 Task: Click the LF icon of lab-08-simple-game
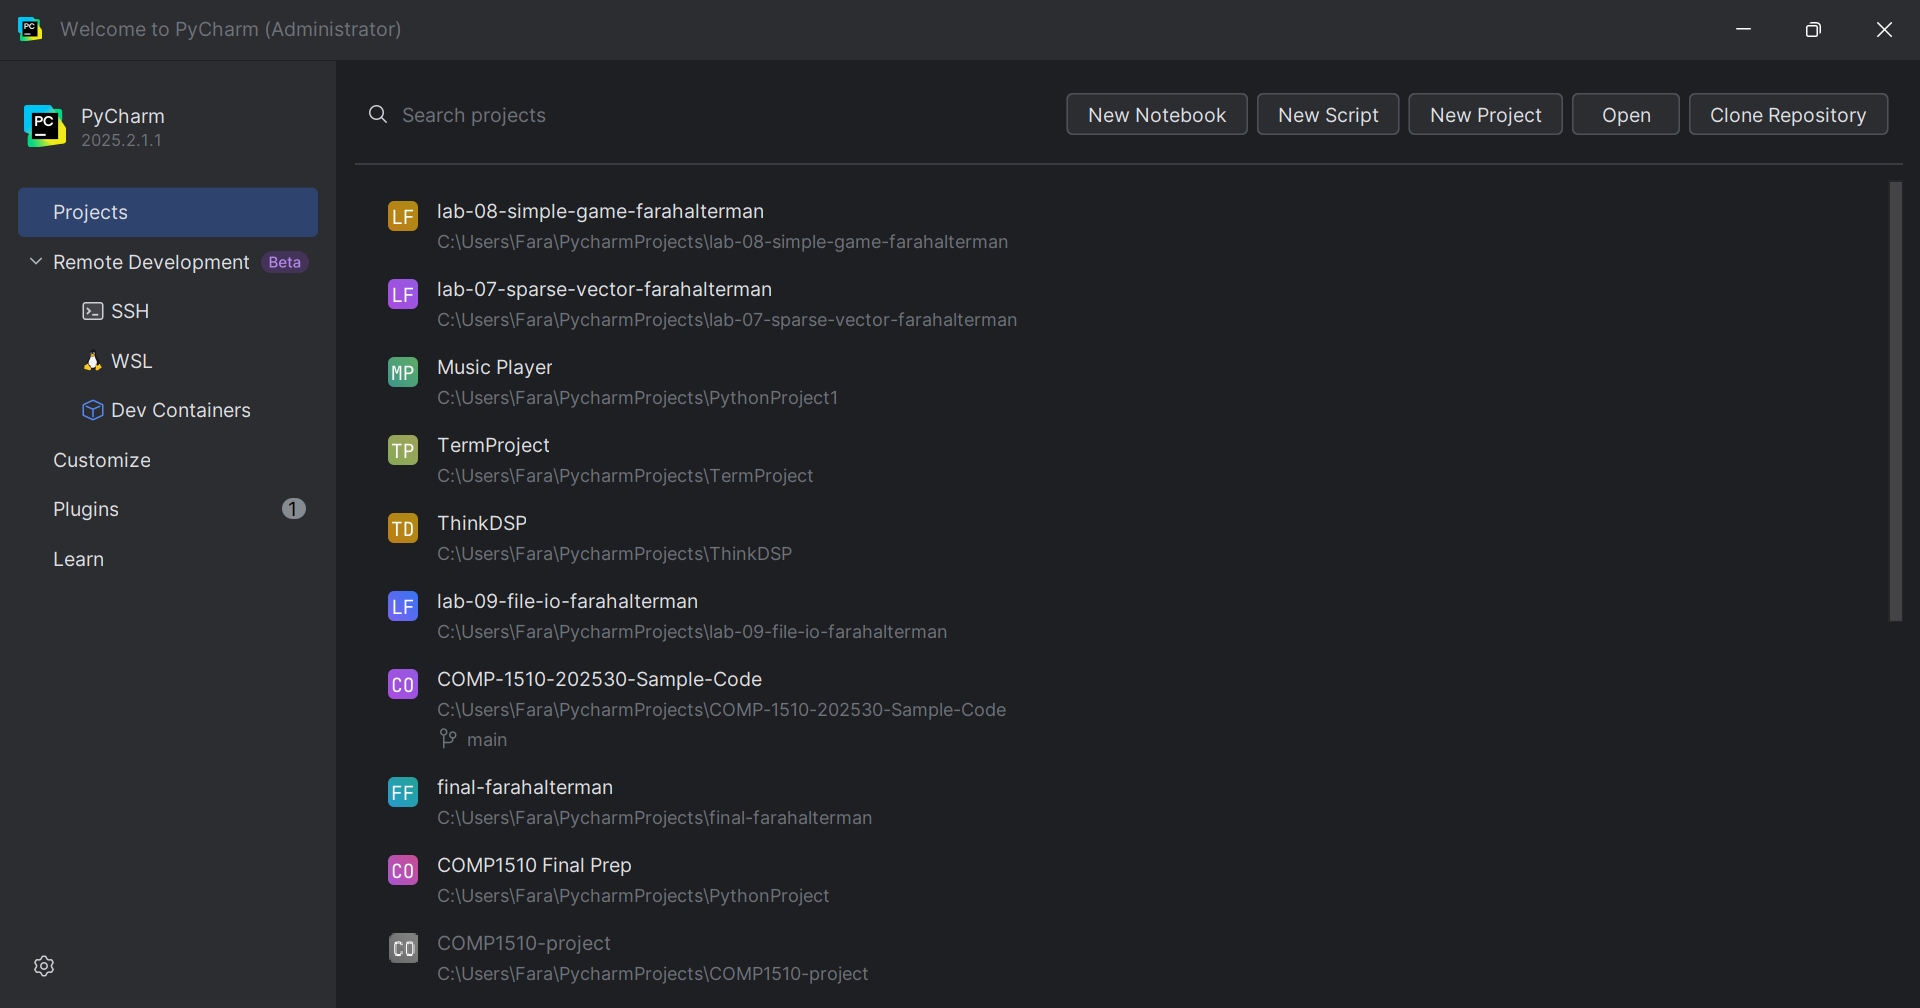click(x=402, y=216)
